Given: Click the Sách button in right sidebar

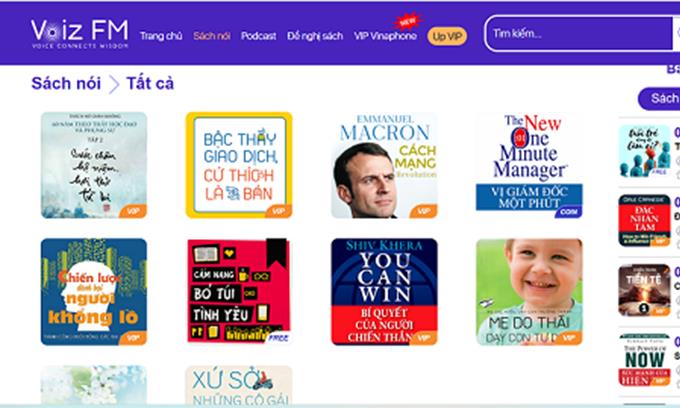Looking at the screenshot, I should click(x=660, y=99).
